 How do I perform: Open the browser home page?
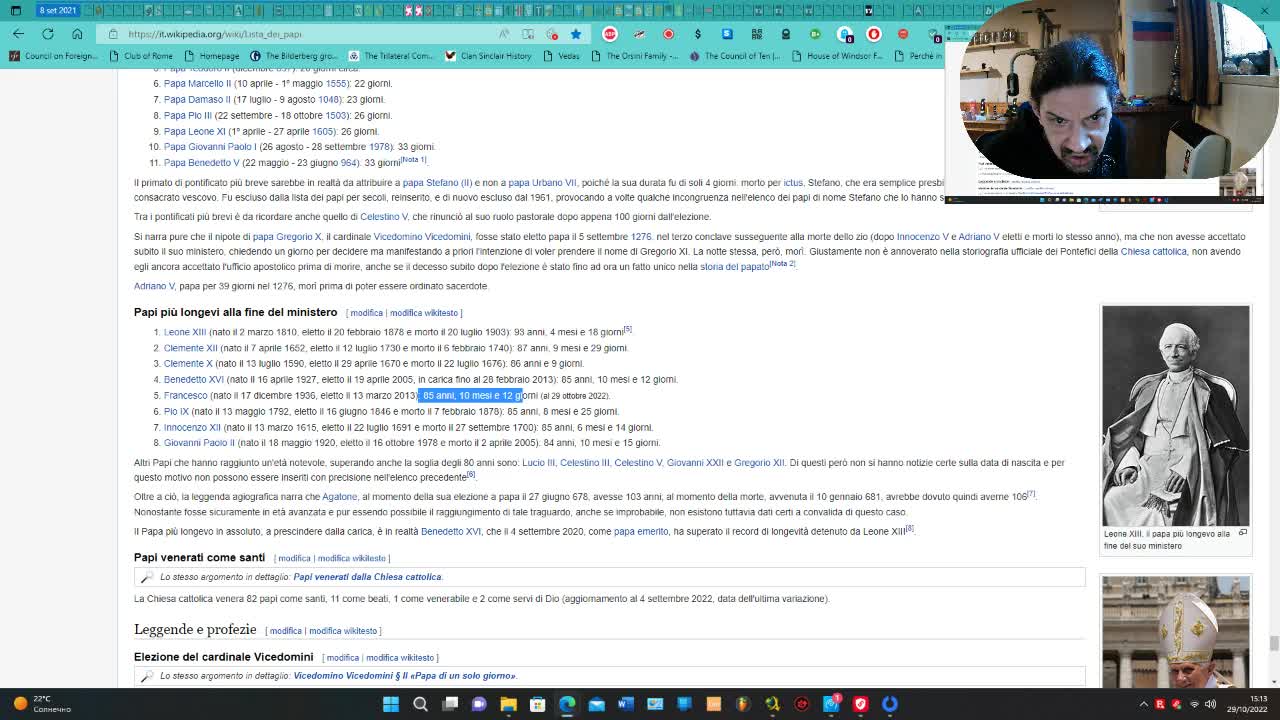coord(77,33)
